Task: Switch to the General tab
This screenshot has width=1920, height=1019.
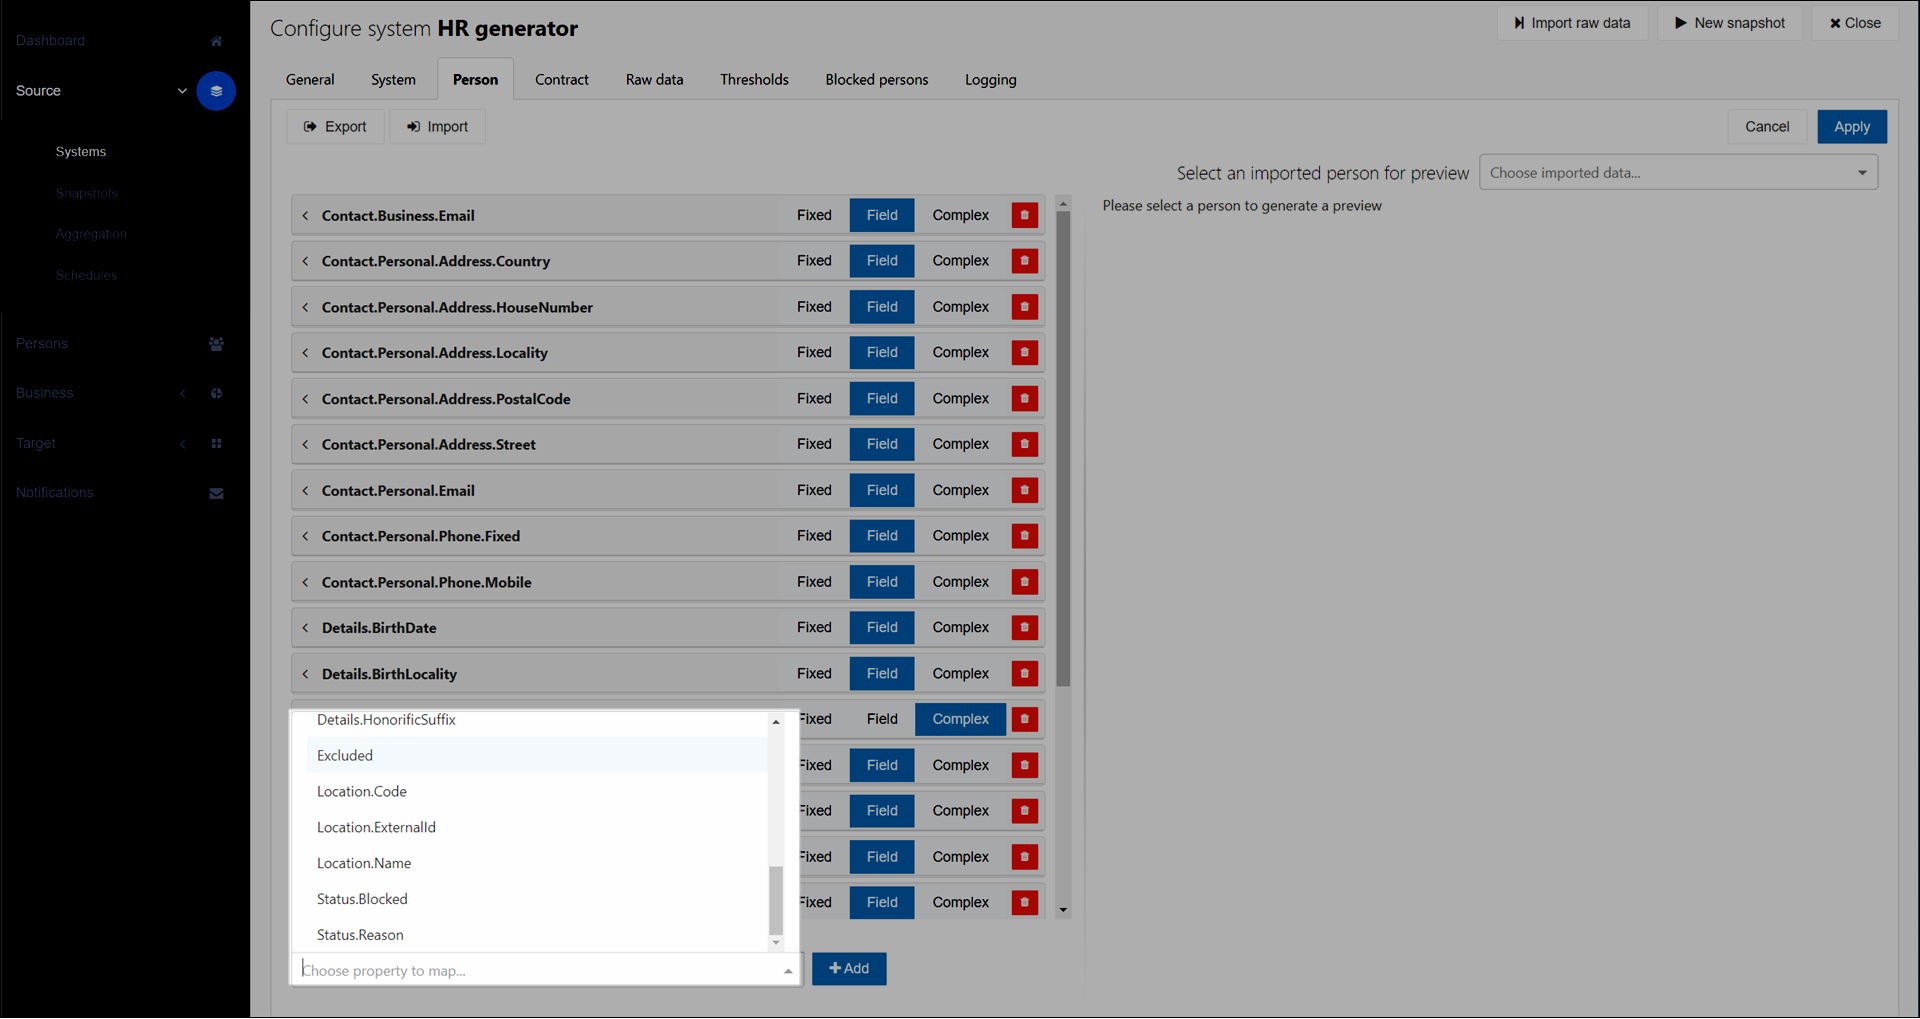Action: (310, 80)
